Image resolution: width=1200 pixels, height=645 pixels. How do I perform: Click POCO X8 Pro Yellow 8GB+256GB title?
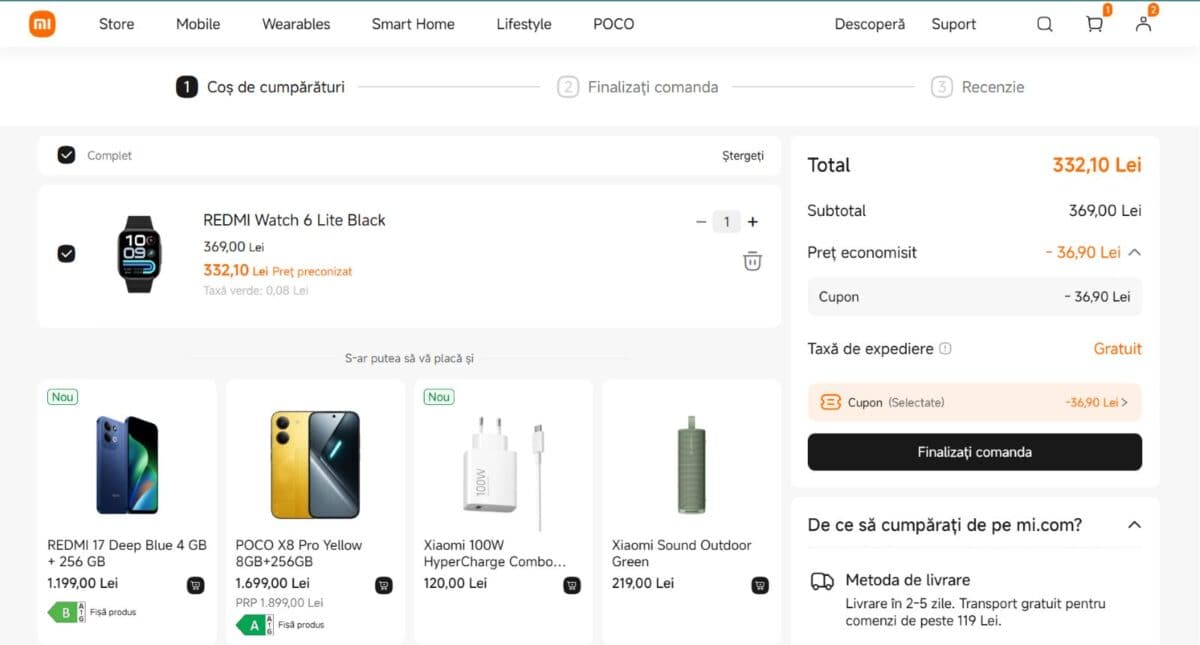tap(299, 553)
